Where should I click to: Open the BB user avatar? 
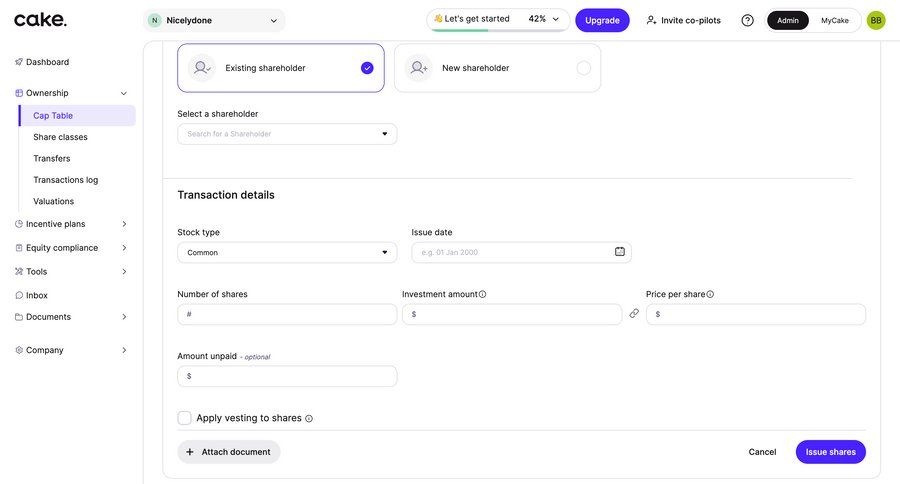point(875,20)
